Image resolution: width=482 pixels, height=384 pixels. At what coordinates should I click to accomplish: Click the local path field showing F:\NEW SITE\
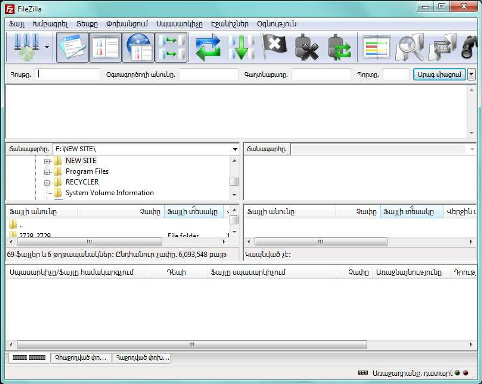click(142, 149)
